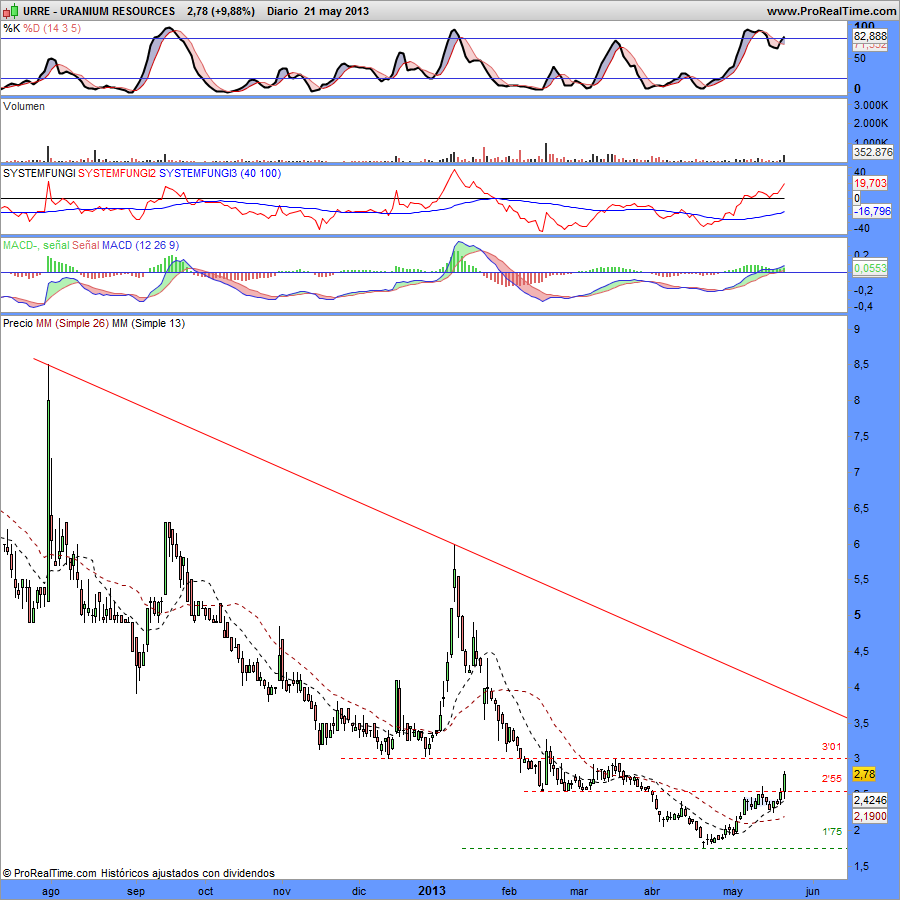Click the '5,5' price axis label
This screenshot has height=900, width=900.
click(x=861, y=580)
